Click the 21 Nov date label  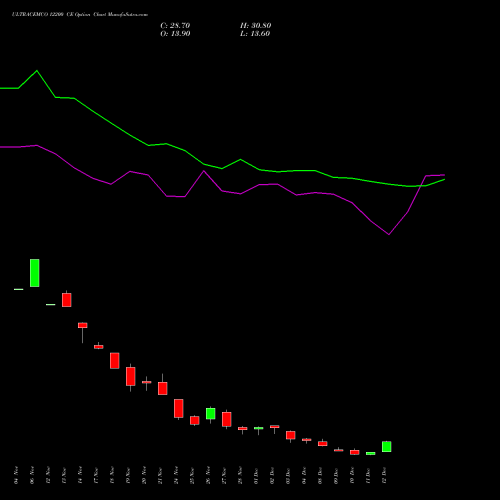[160, 475]
